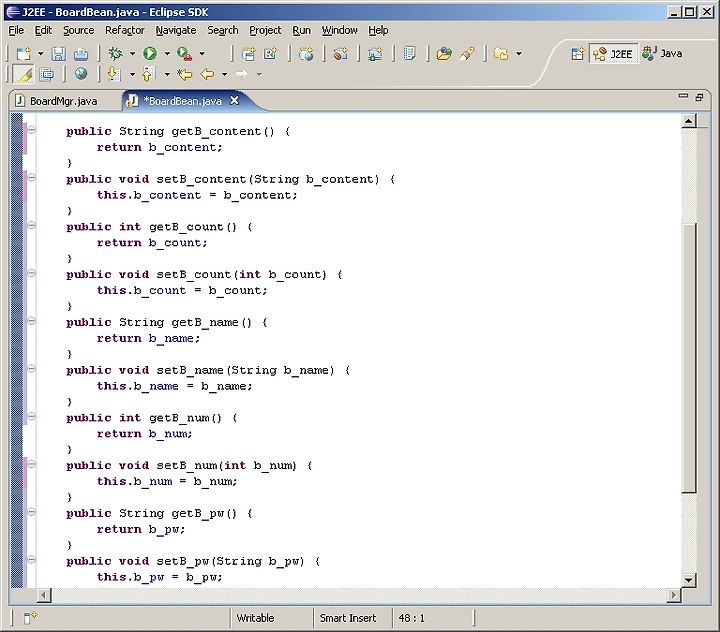Minimize the editor area
Image resolution: width=720 pixels, height=632 pixels.
tap(683, 96)
